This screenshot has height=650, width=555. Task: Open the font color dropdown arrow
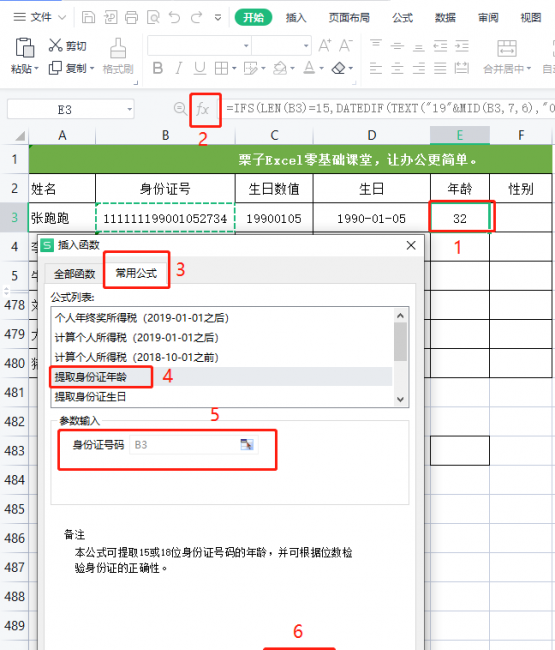[x=321, y=68]
